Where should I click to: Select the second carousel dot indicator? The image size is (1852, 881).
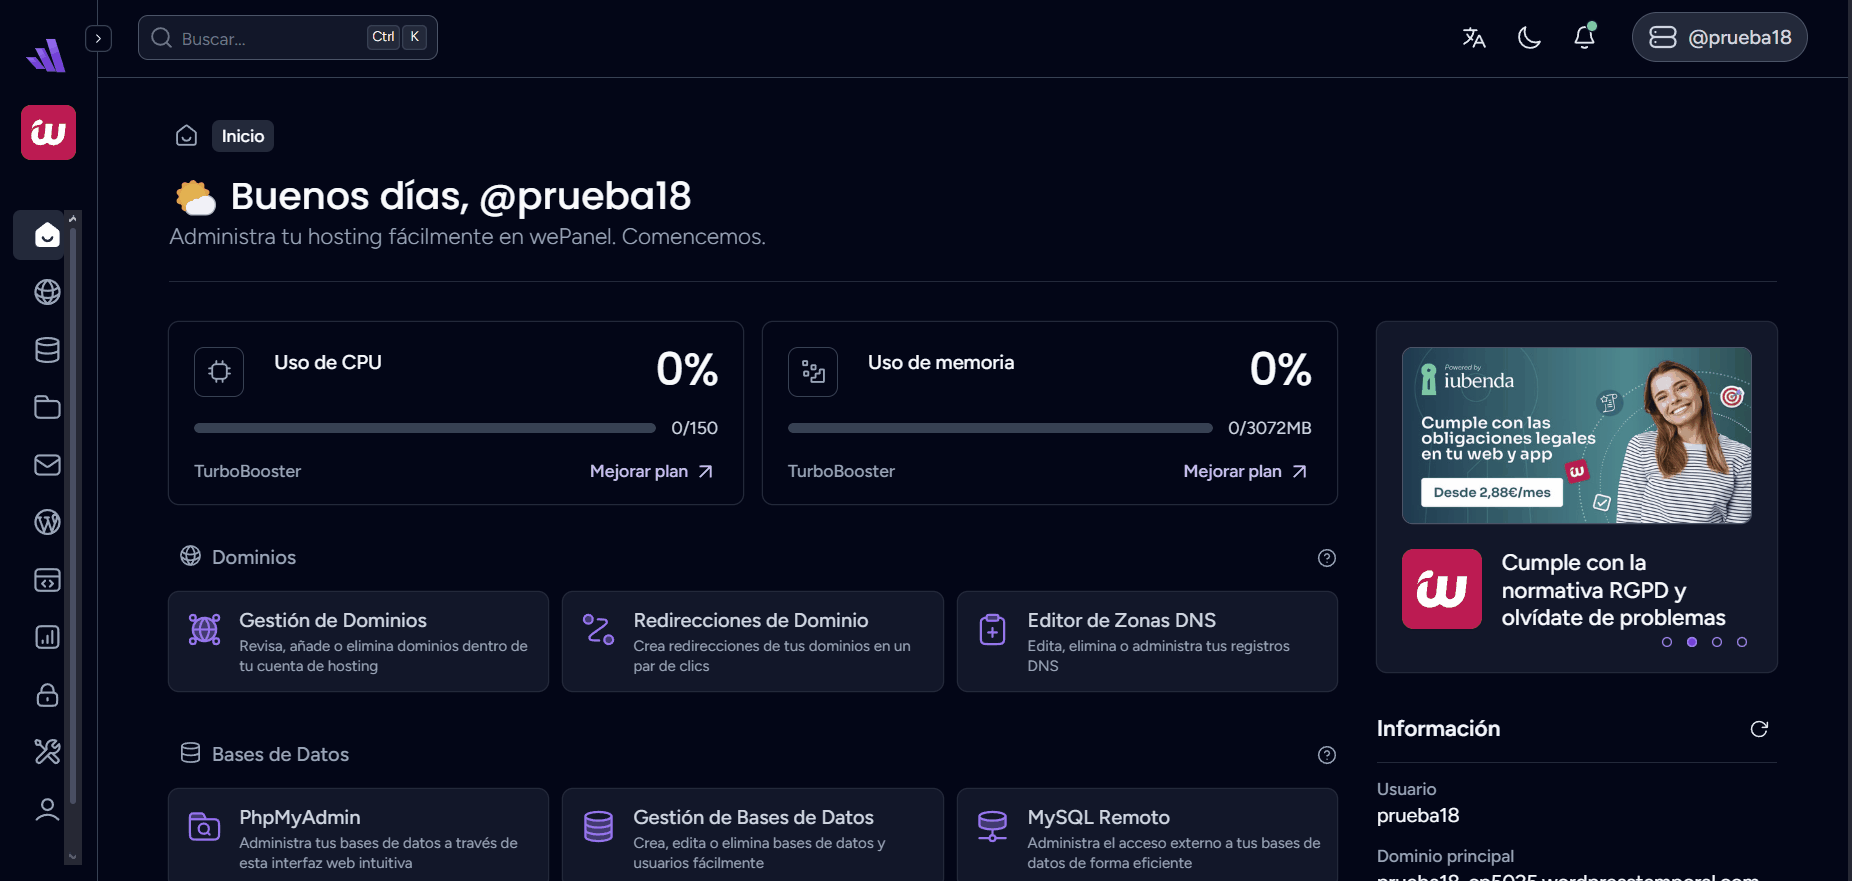[1692, 642]
